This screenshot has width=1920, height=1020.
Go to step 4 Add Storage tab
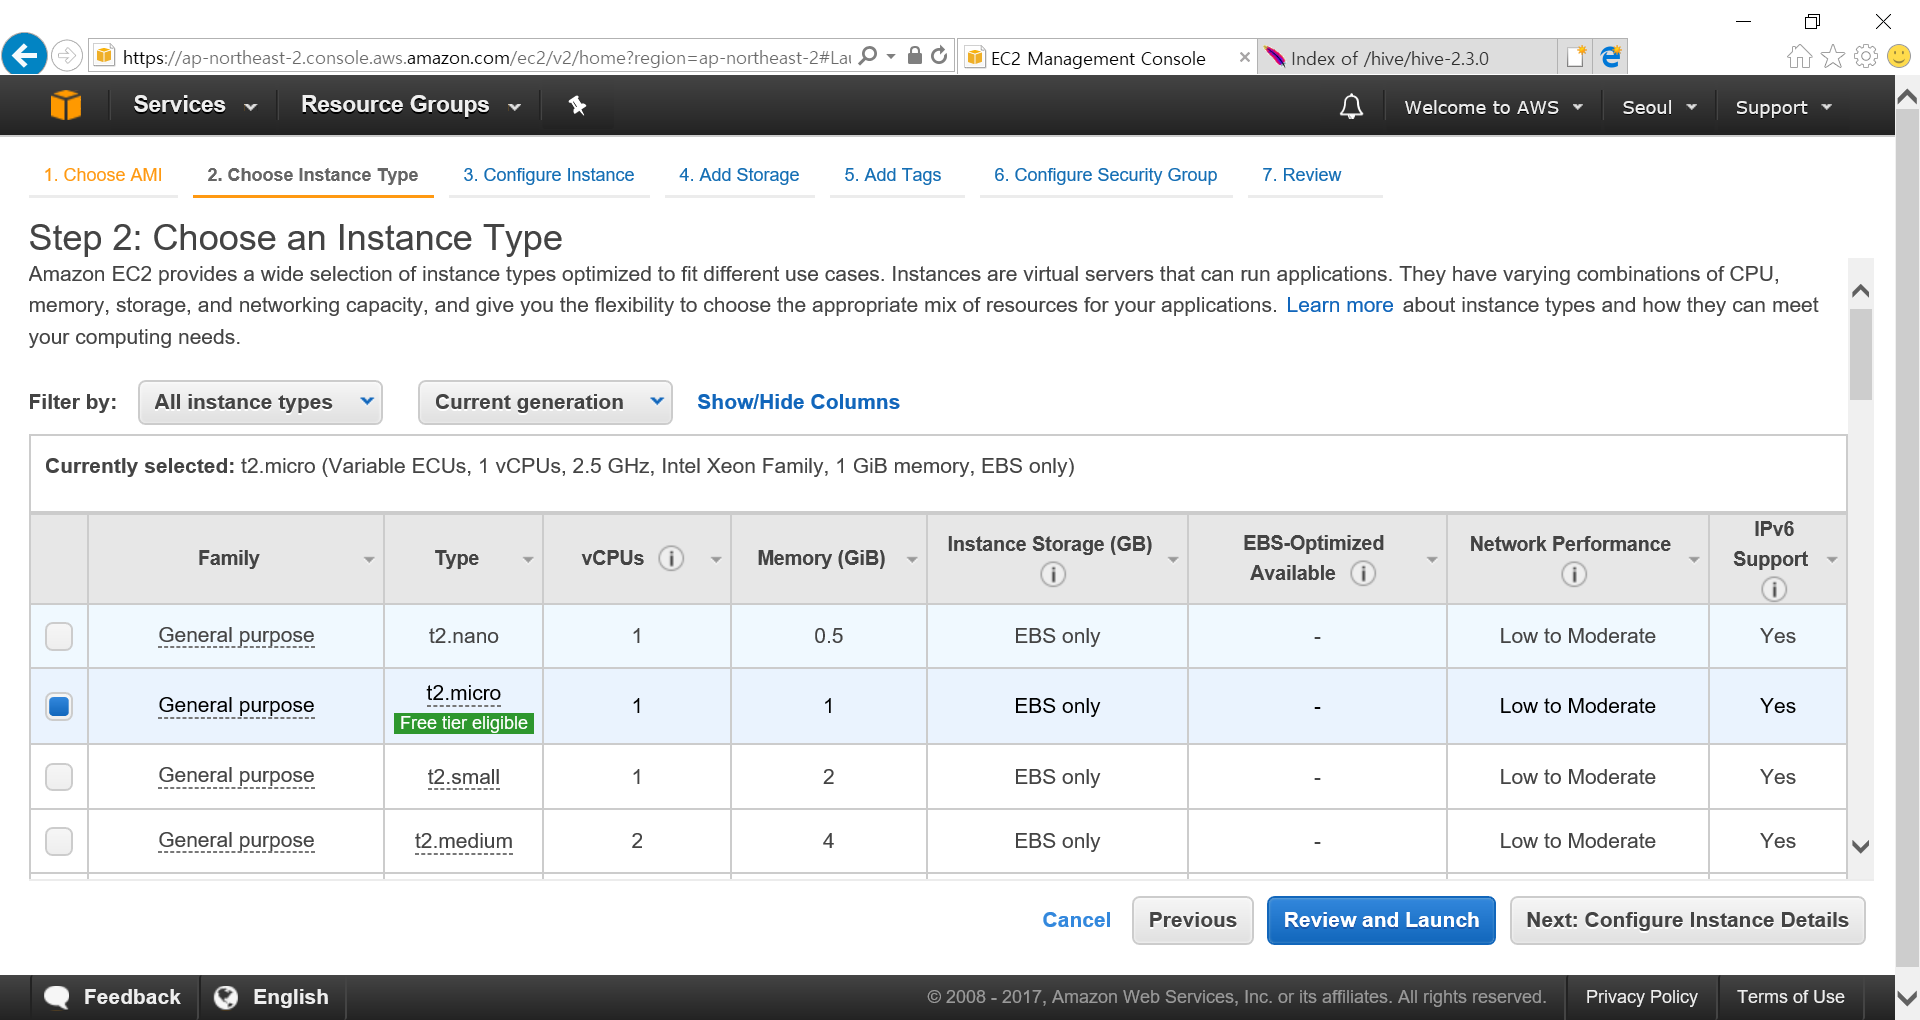point(739,175)
